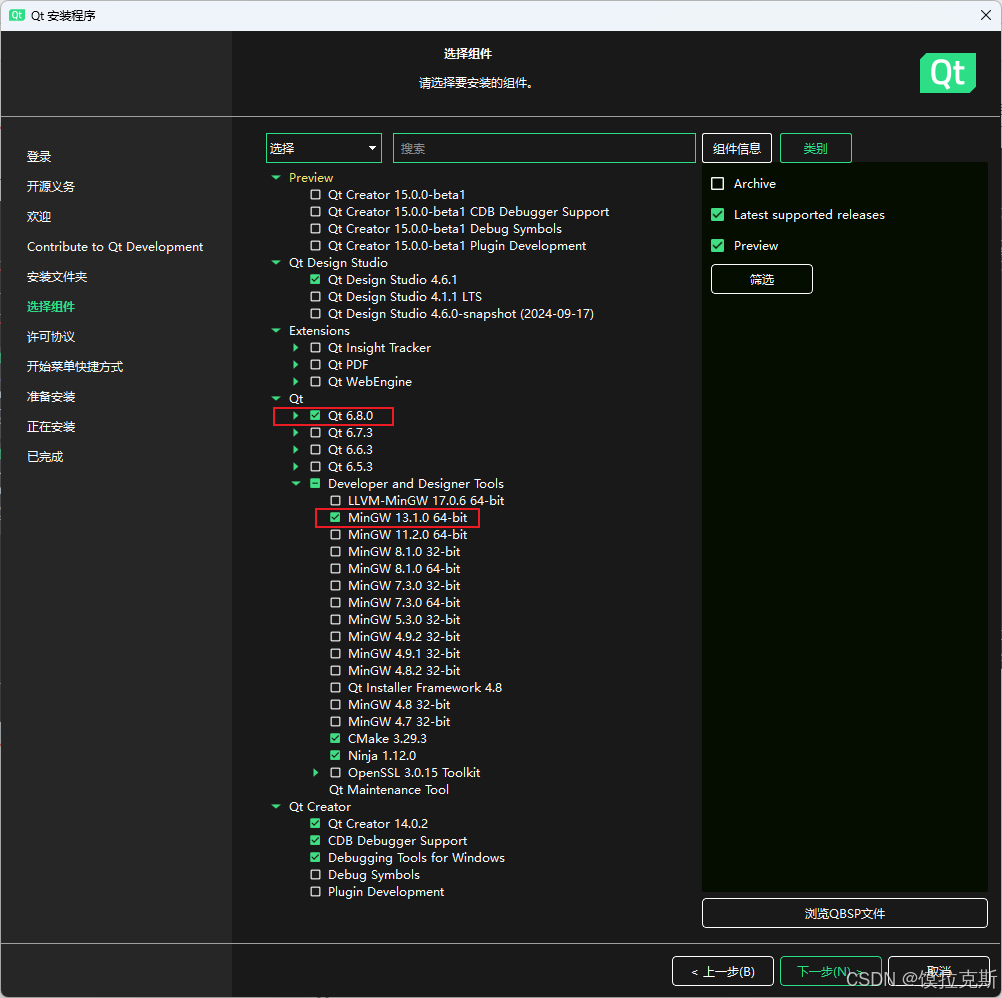Screen dimensions: 1002x998
Task: Proceed with 下一步(N) button
Action: (831, 971)
